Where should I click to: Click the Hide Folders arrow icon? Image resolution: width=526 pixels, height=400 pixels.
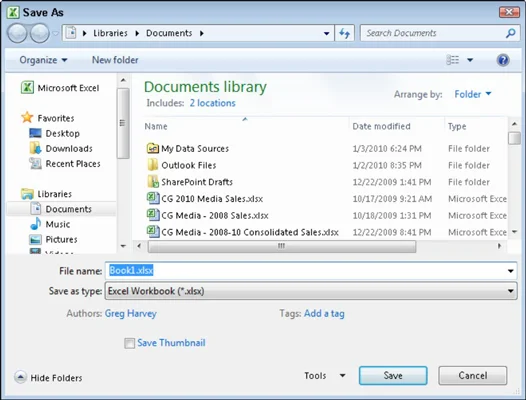click(x=20, y=377)
